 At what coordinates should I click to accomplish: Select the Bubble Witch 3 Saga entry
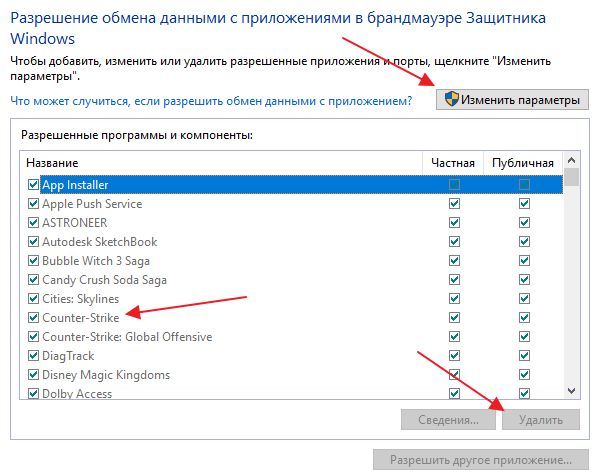tap(96, 261)
